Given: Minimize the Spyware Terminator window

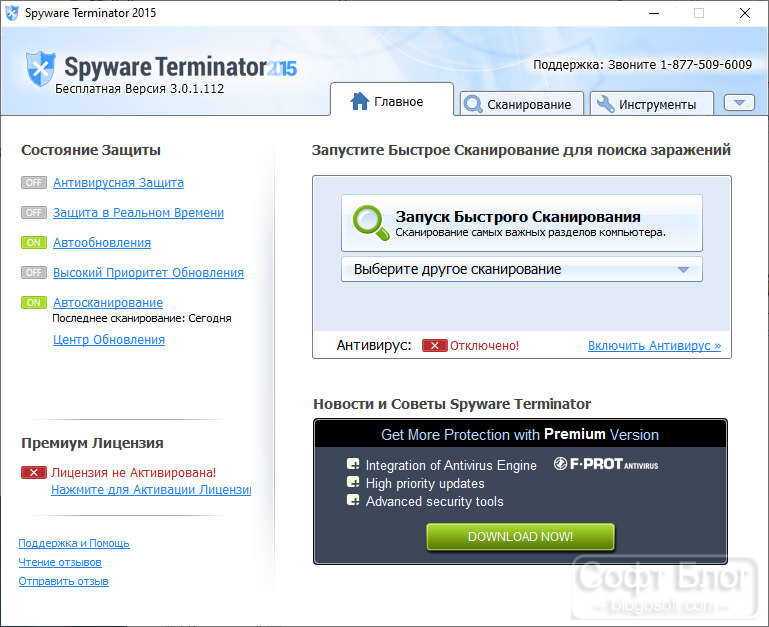Looking at the screenshot, I should click(654, 13).
